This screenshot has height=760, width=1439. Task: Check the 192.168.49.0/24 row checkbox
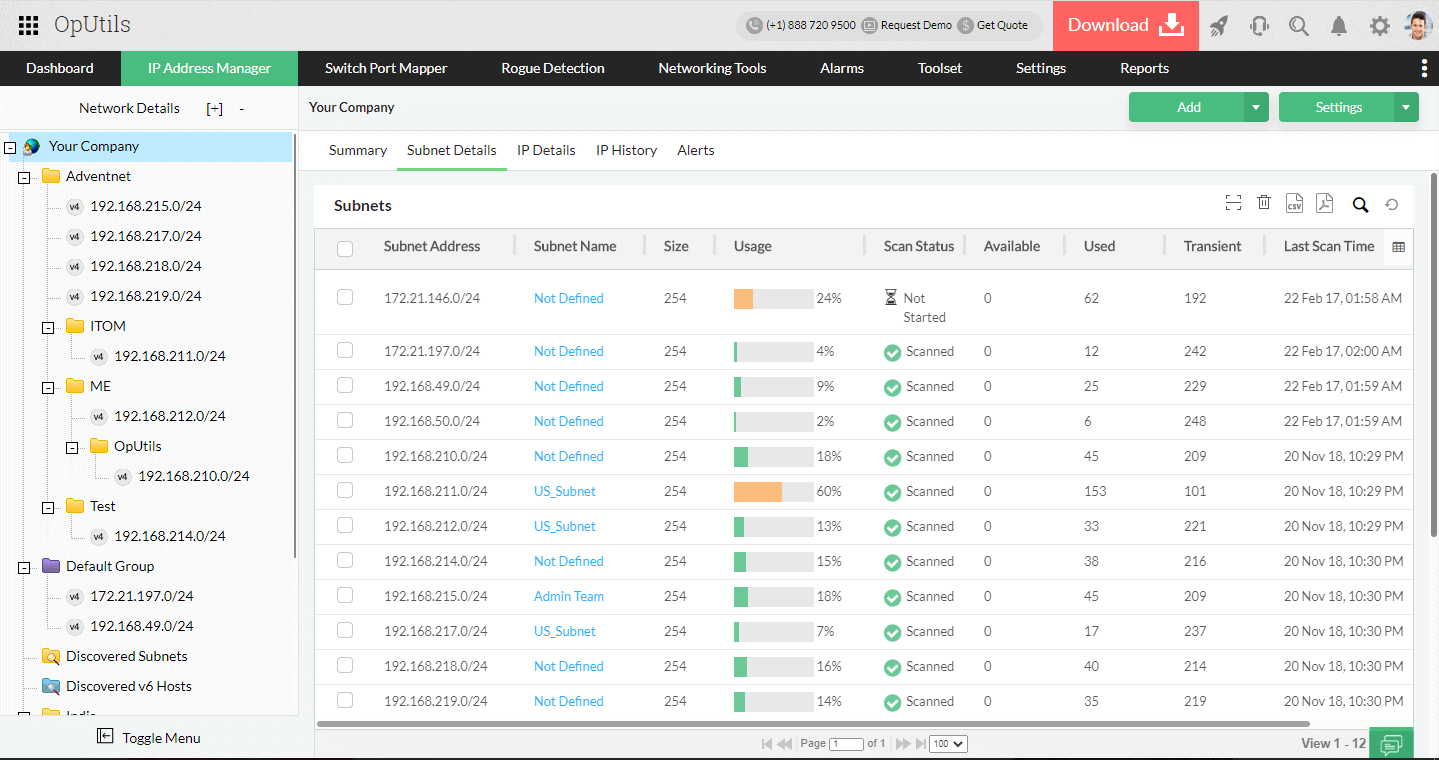tap(345, 385)
